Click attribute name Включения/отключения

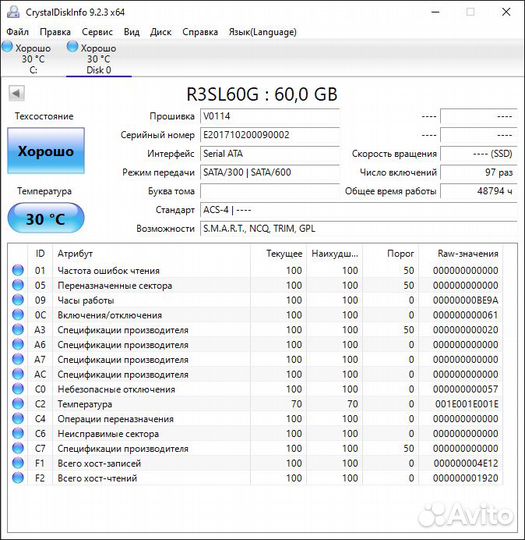point(110,315)
